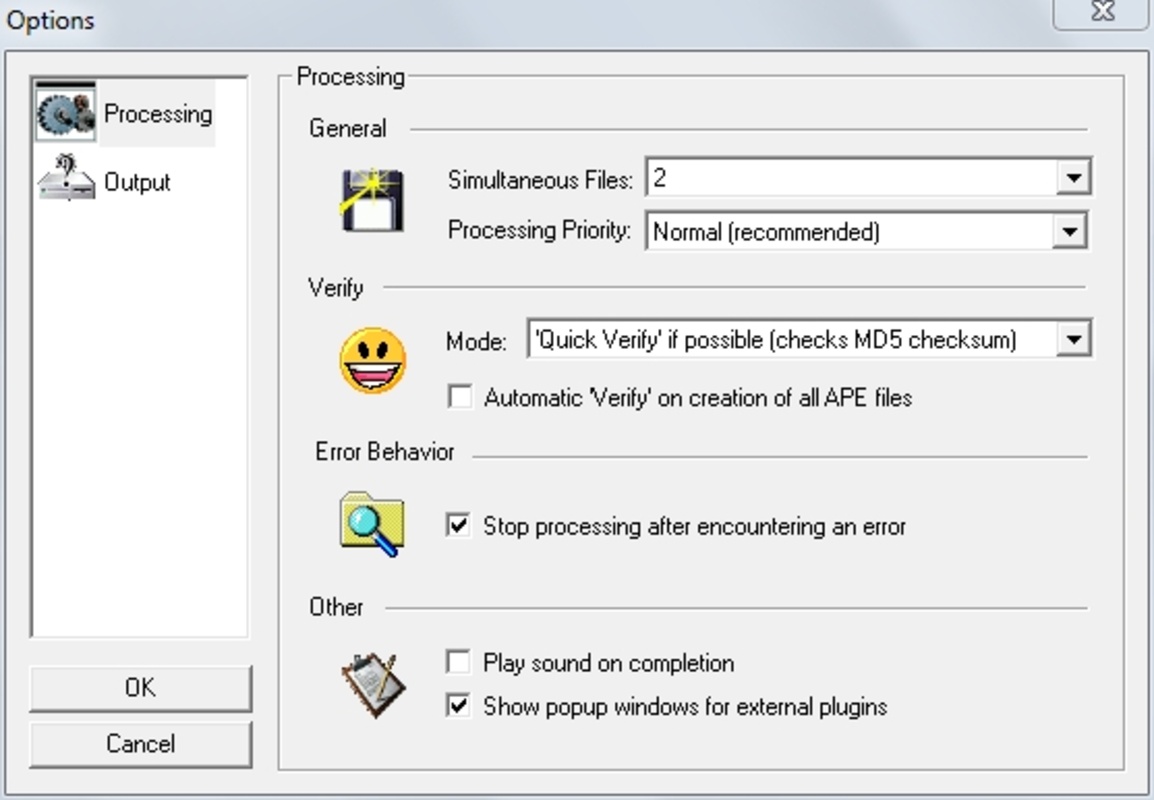This screenshot has height=800, width=1154.
Task: Click the Processing group box title
Action: (x=350, y=77)
